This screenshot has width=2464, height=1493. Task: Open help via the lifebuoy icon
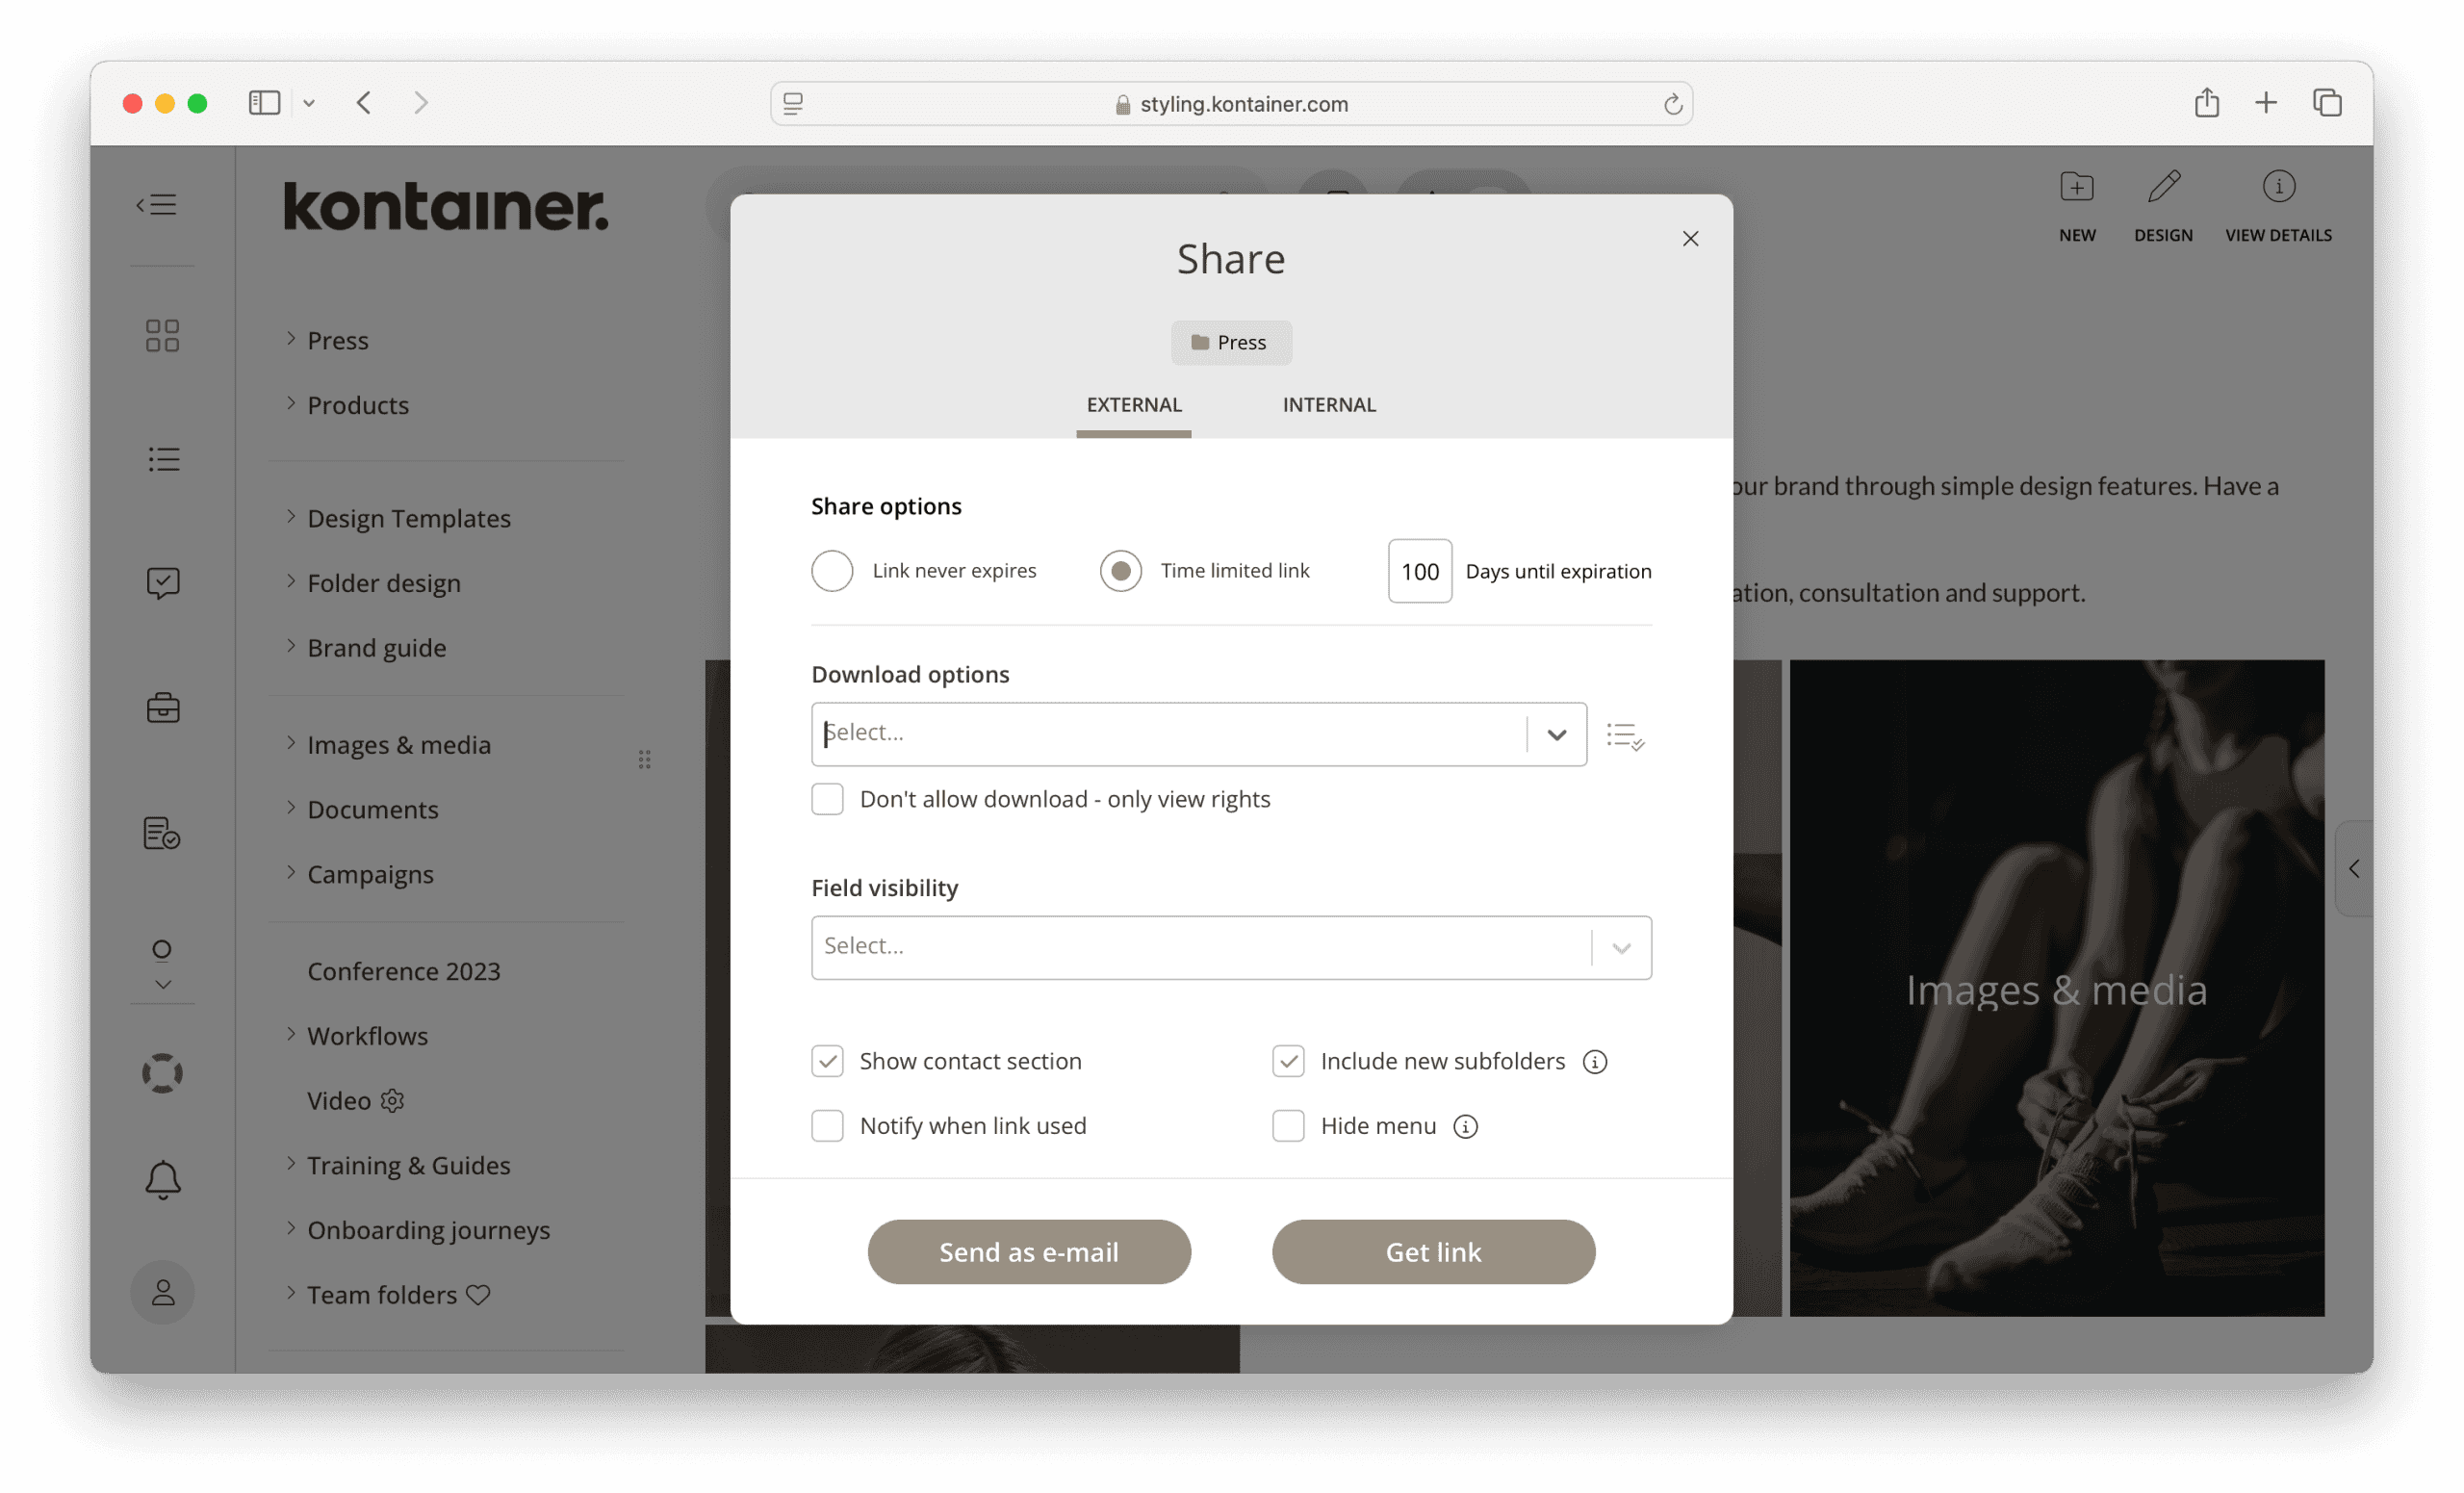[161, 1073]
